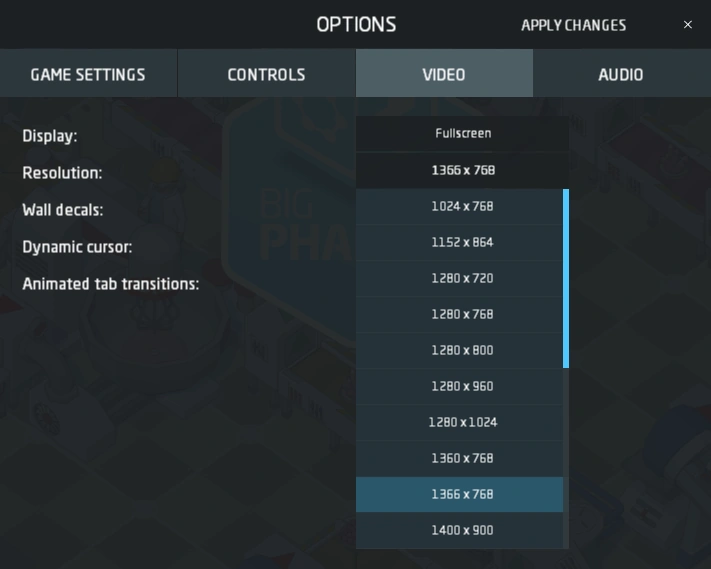The height and width of the screenshot is (569, 711).
Task: Switch to the Game Settings tab
Action: (88, 75)
